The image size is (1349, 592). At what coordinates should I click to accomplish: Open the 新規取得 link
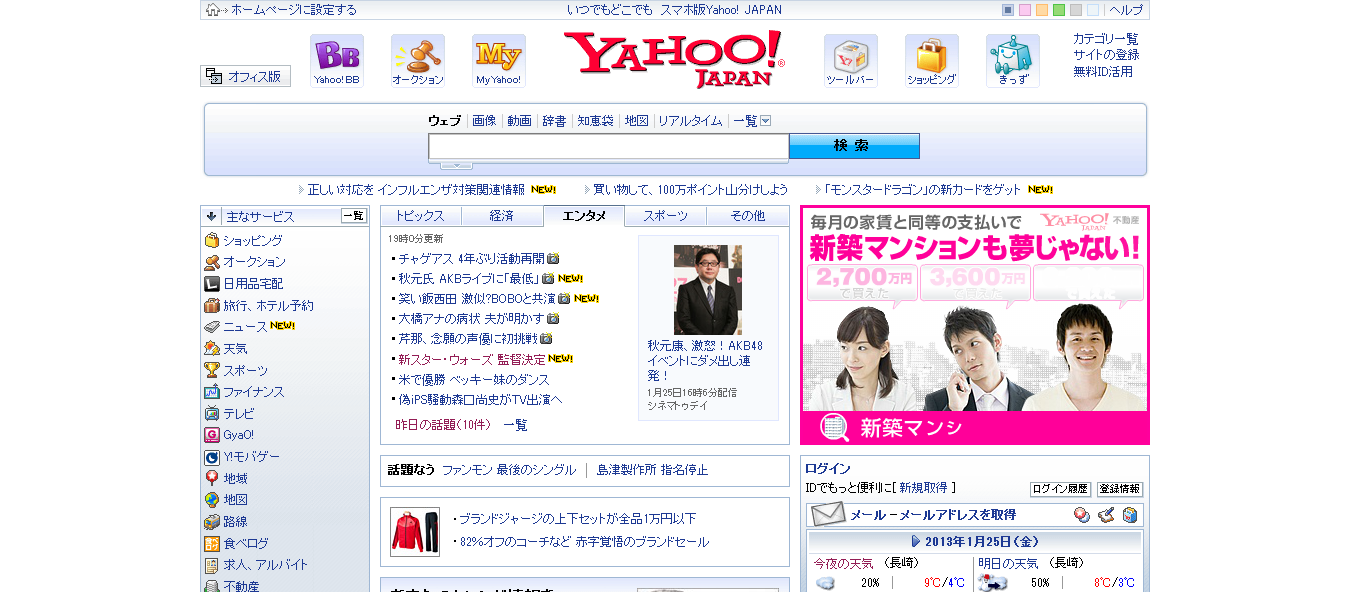[x=923, y=488]
